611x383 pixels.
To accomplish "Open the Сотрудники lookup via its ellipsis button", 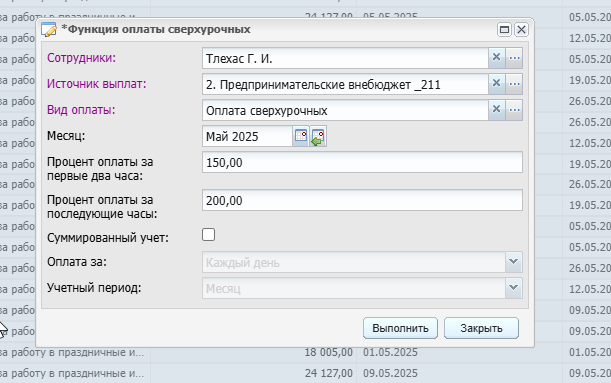I will [x=514, y=58].
